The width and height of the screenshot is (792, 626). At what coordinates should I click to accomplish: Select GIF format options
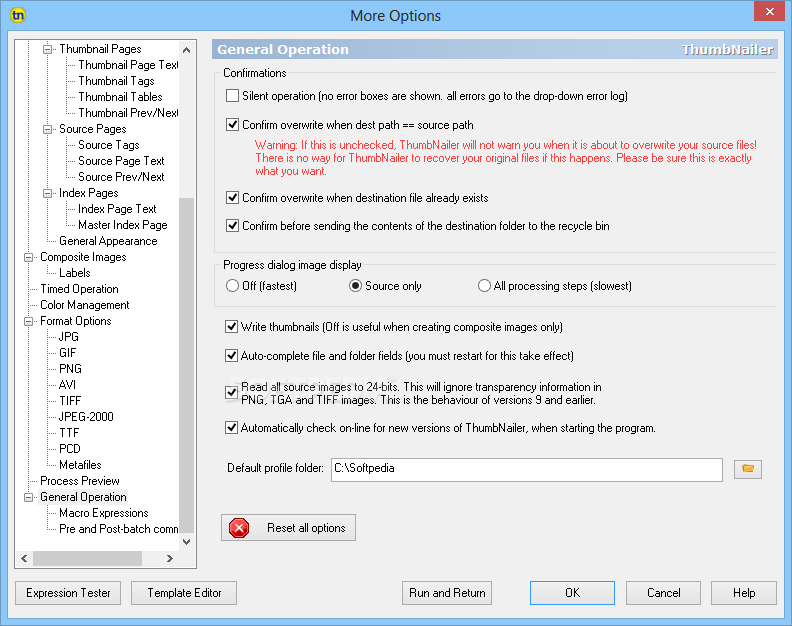point(68,353)
